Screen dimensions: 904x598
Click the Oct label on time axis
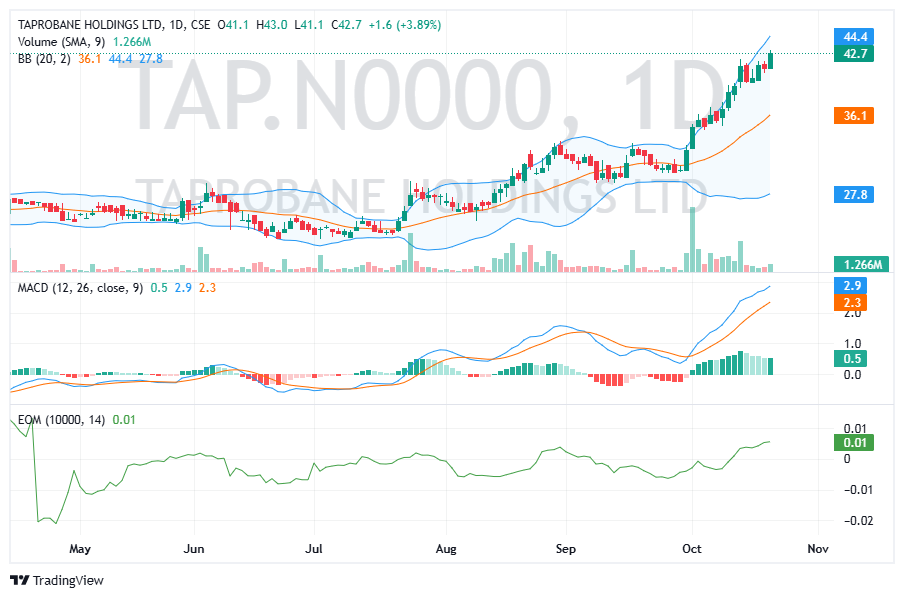691,548
